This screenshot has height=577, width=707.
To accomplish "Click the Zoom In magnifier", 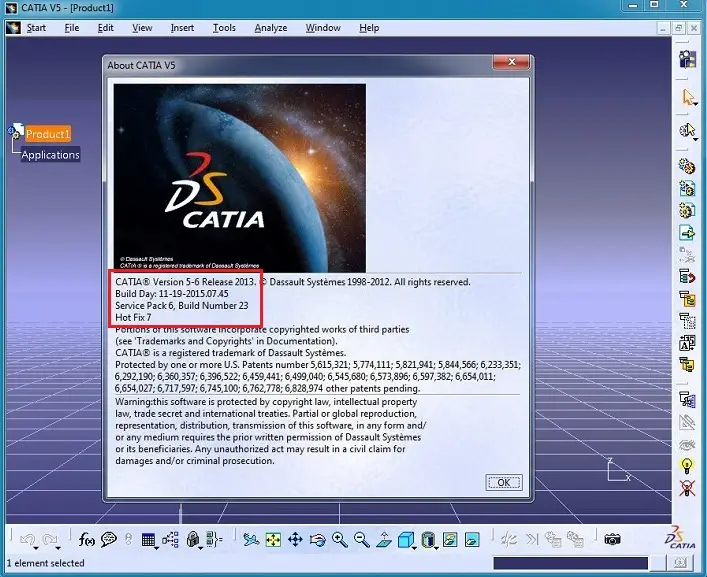I will tap(340, 539).
